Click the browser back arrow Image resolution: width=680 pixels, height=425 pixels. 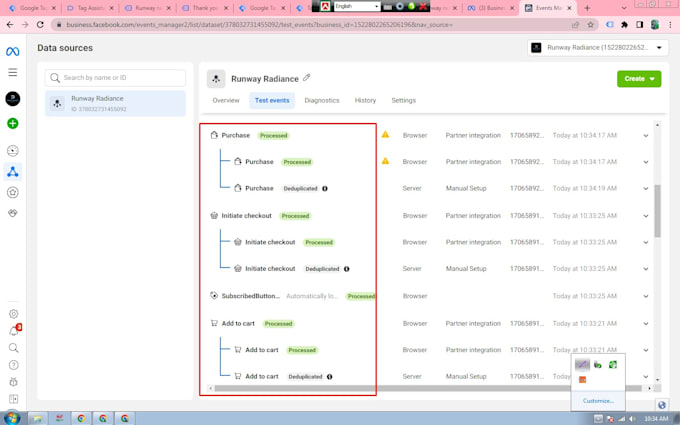point(10,25)
